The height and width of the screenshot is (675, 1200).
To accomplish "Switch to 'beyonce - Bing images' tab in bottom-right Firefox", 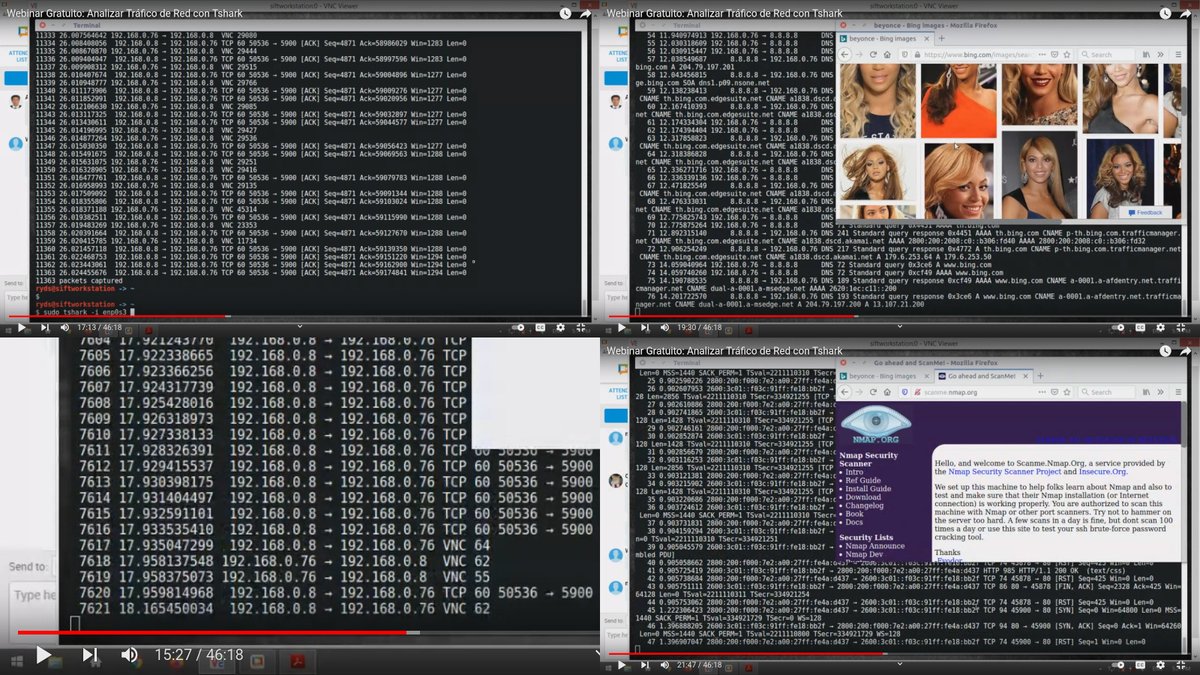I will [885, 376].
